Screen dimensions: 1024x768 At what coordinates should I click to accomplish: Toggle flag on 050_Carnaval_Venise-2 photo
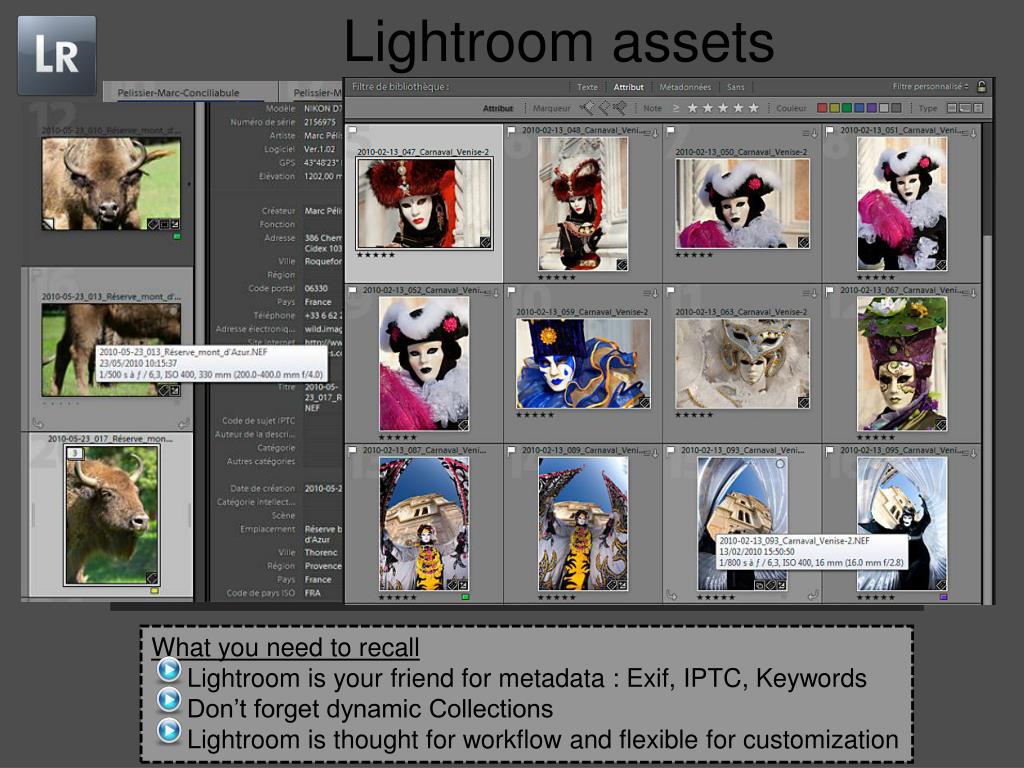(670, 131)
